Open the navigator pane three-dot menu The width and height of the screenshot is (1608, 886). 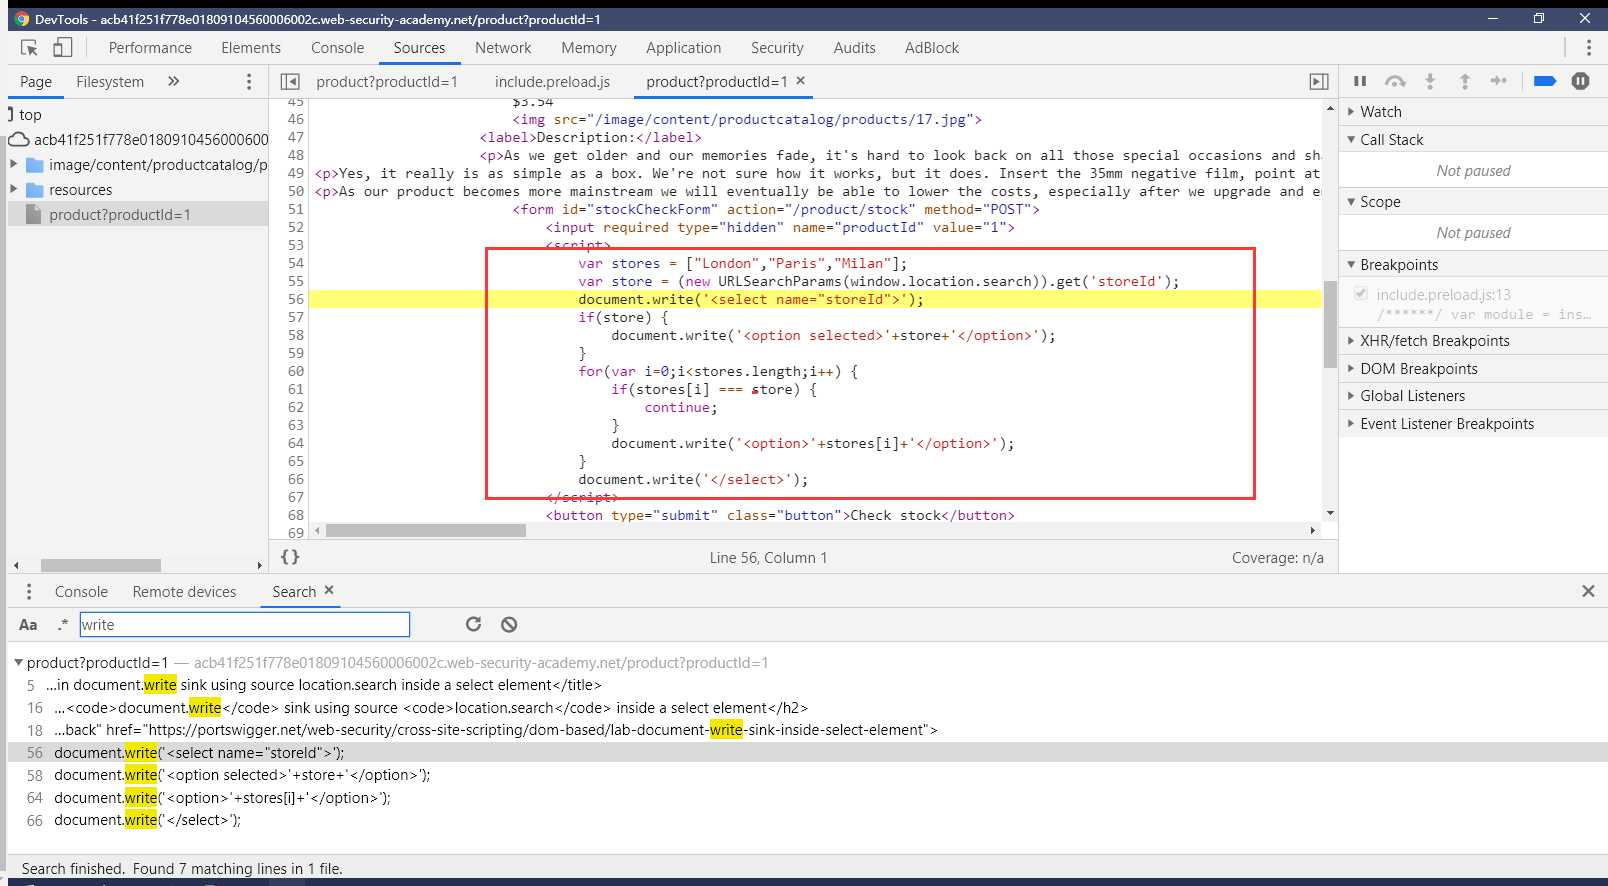pos(249,81)
